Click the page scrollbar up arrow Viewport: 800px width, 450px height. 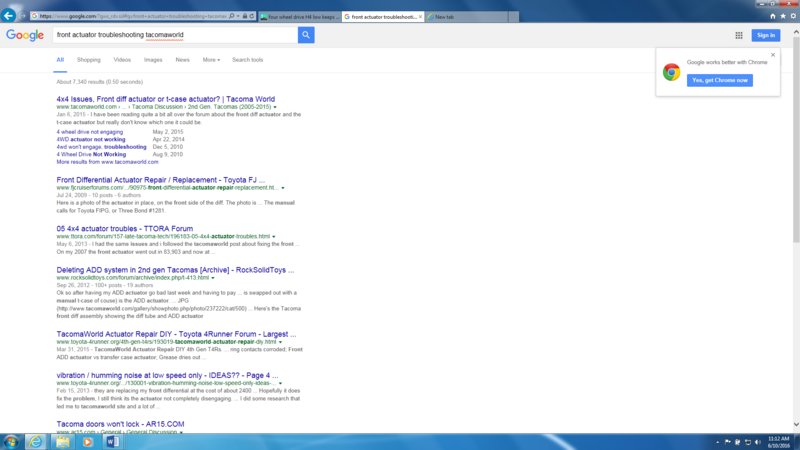796,32
